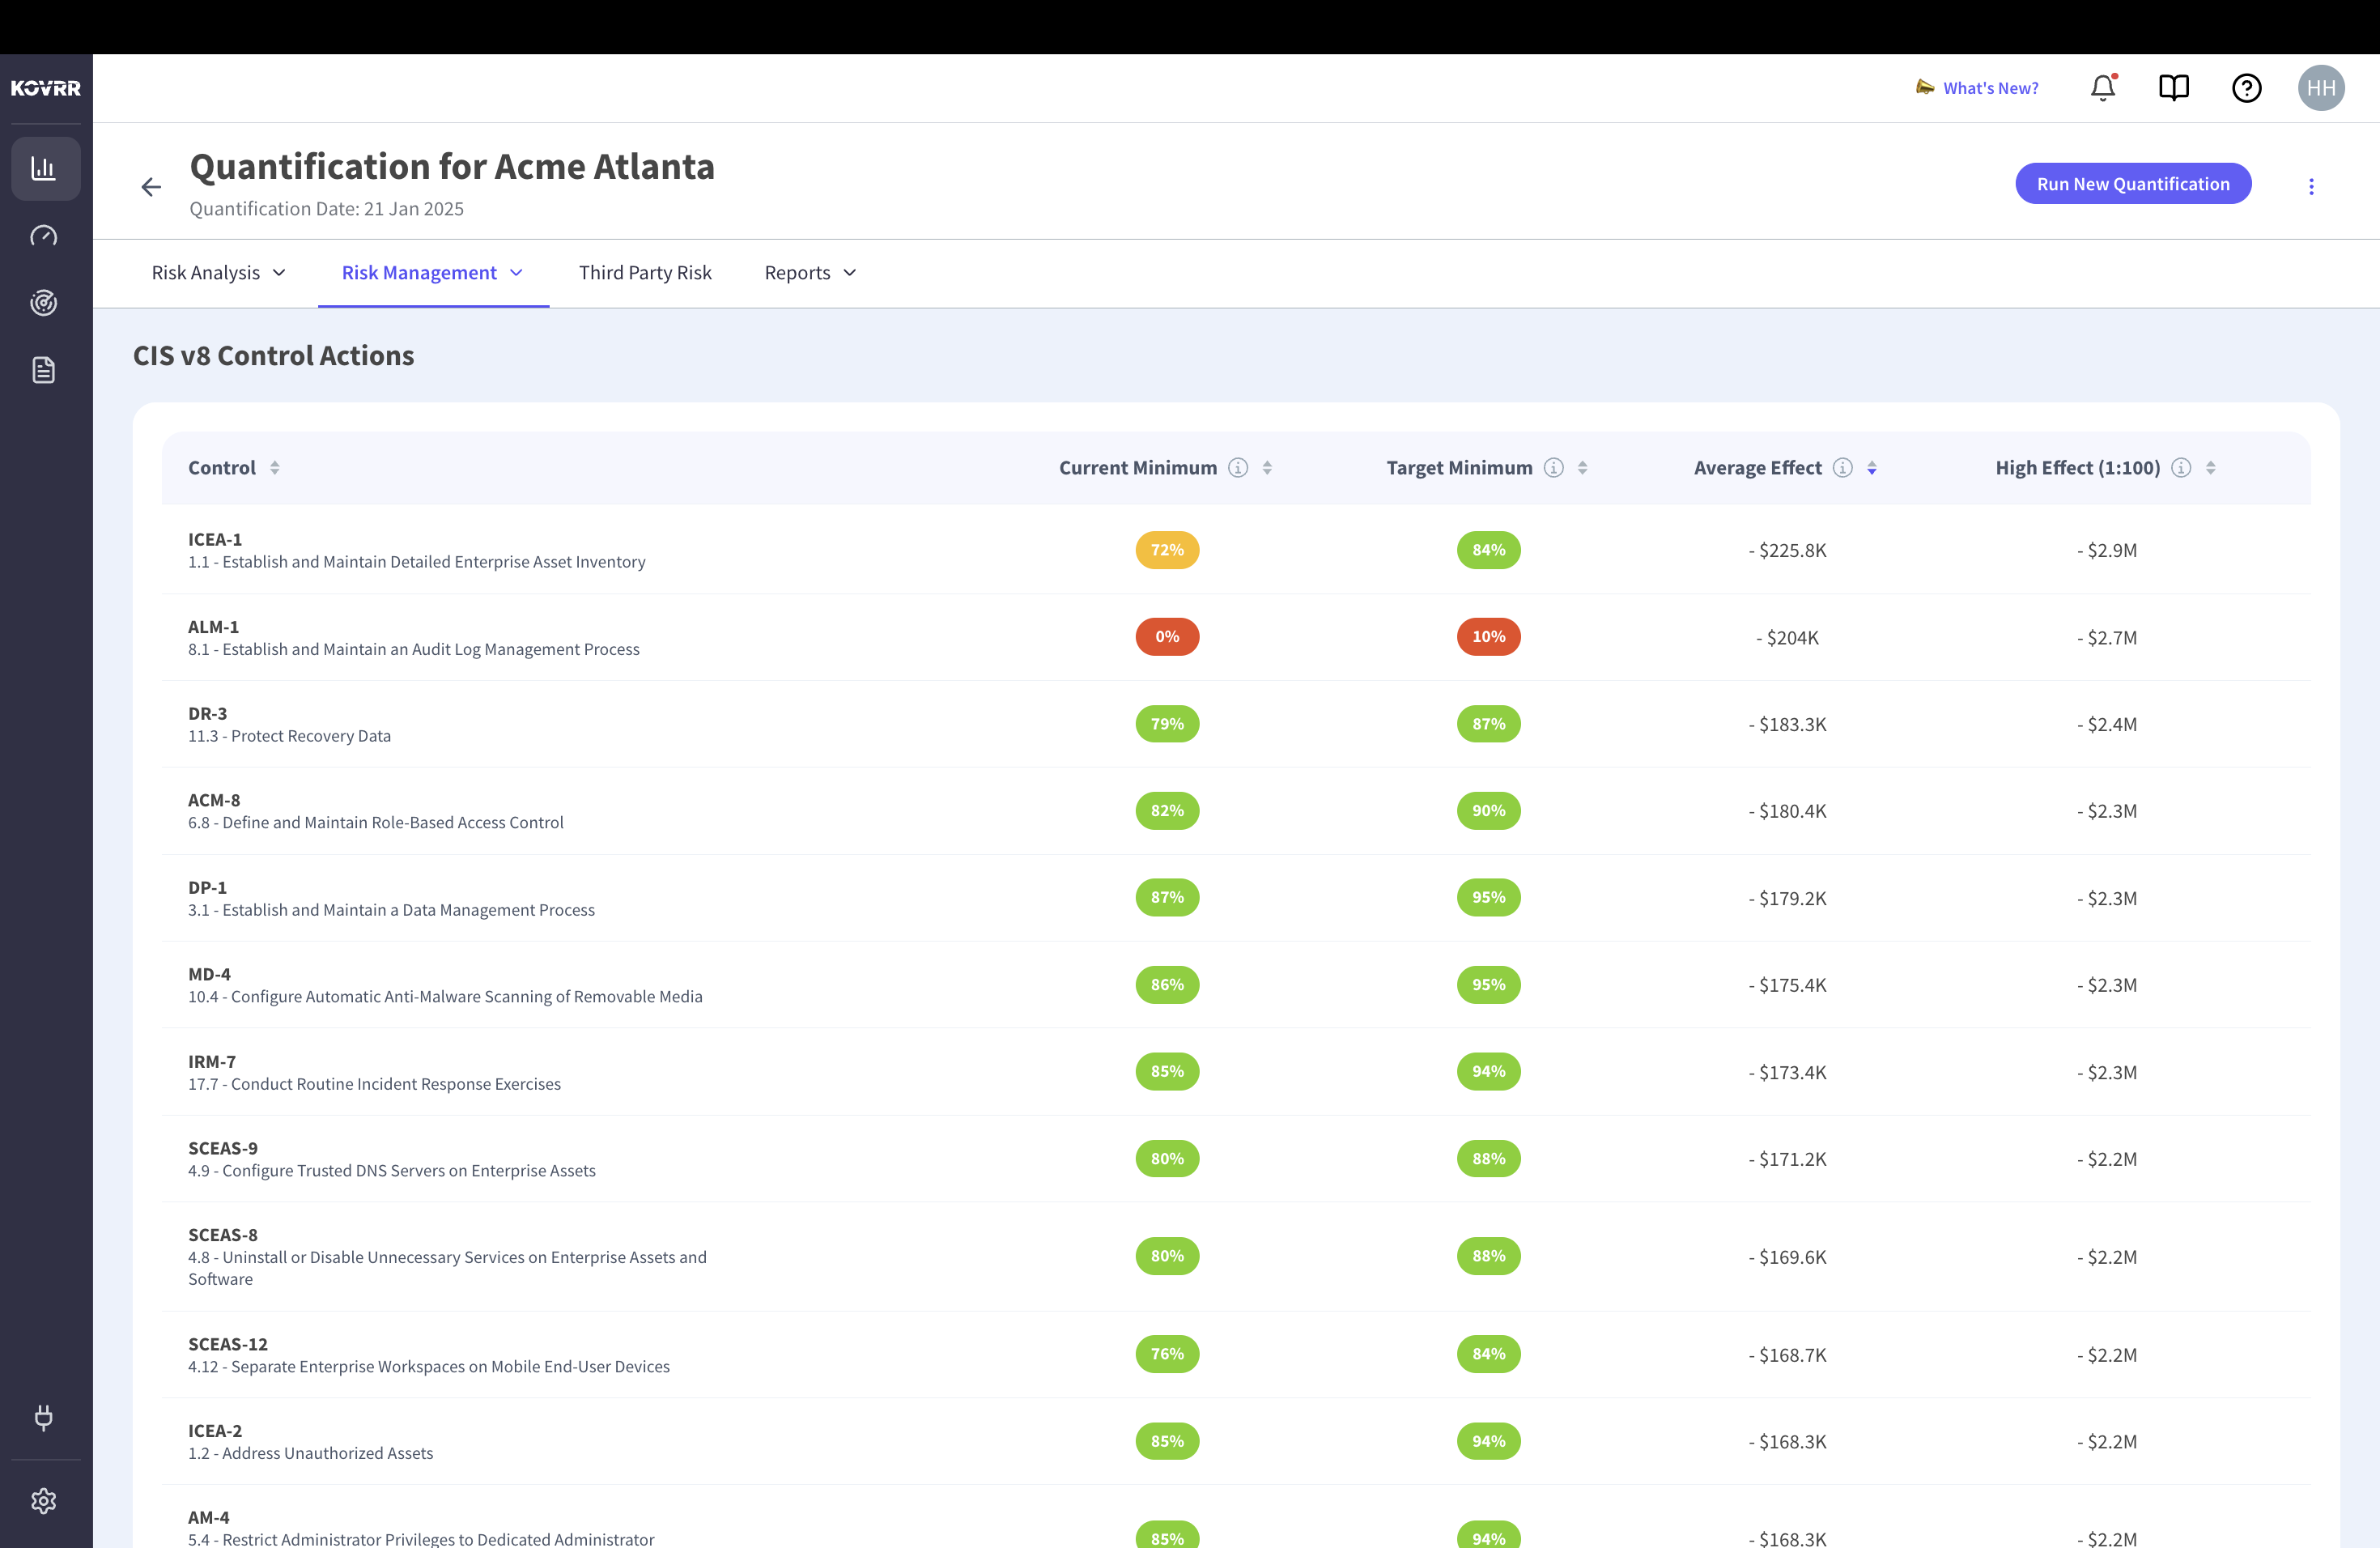Viewport: 2380px width, 1548px height.
Task: Click the 72% current minimum badge for ICEA-1
Action: pos(1167,550)
